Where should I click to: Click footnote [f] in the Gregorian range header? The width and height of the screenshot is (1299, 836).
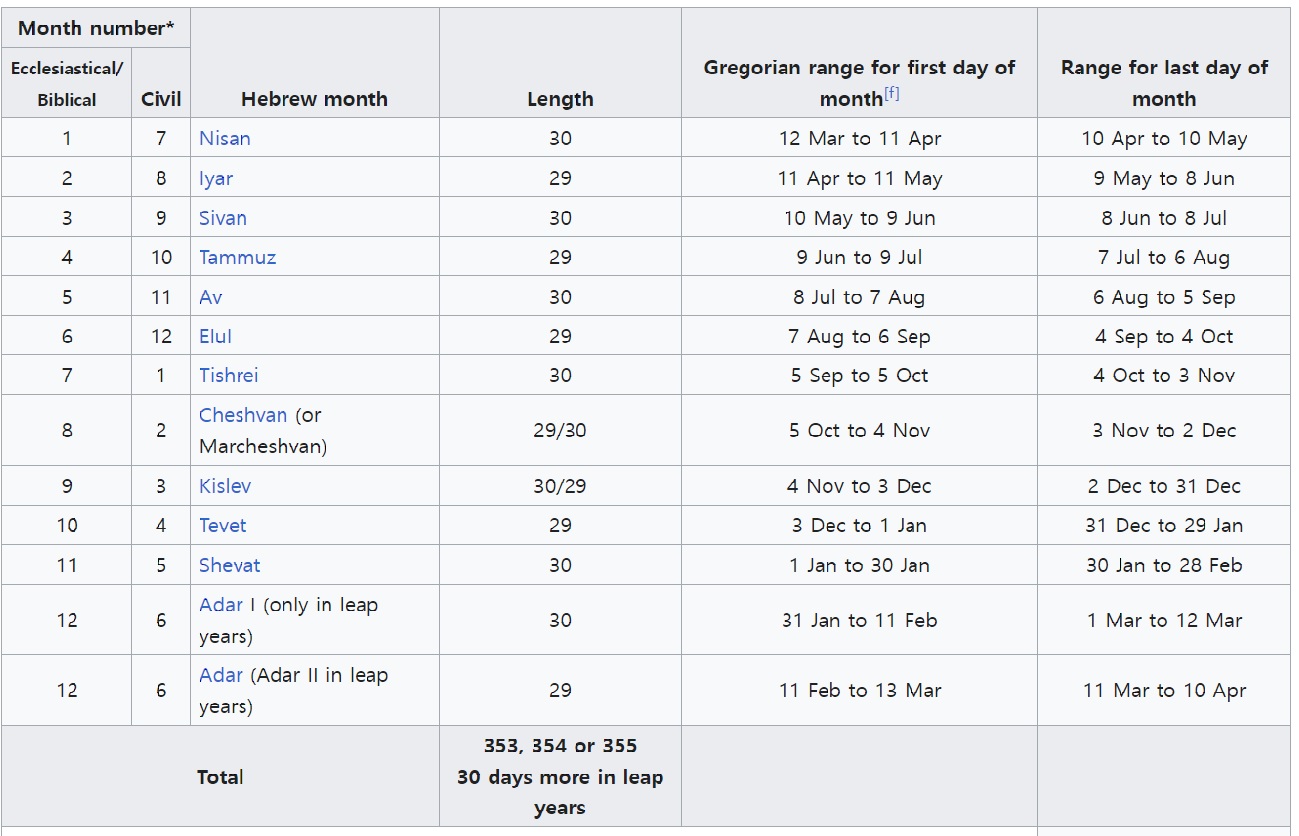[891, 93]
